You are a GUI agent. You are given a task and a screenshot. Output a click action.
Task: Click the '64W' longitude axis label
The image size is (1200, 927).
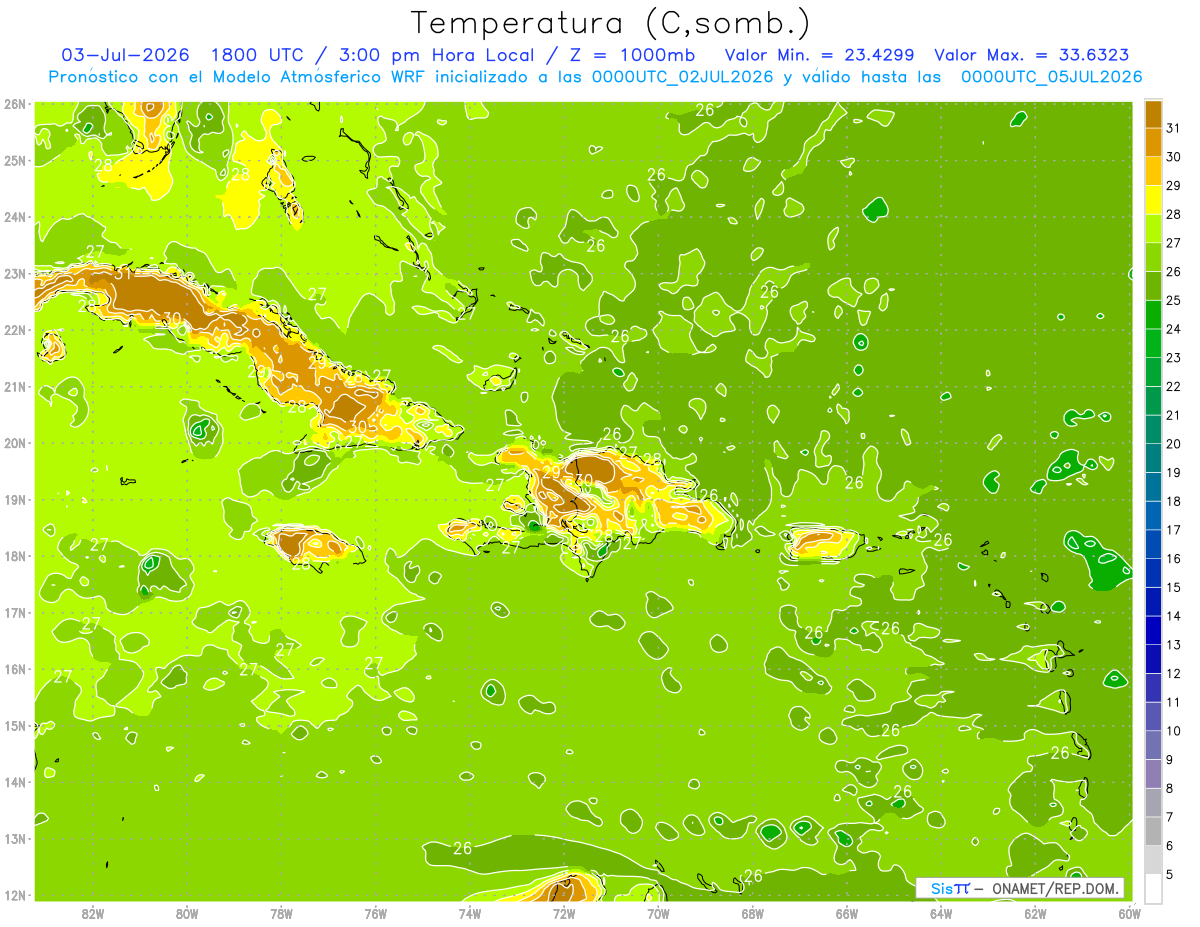click(x=941, y=913)
